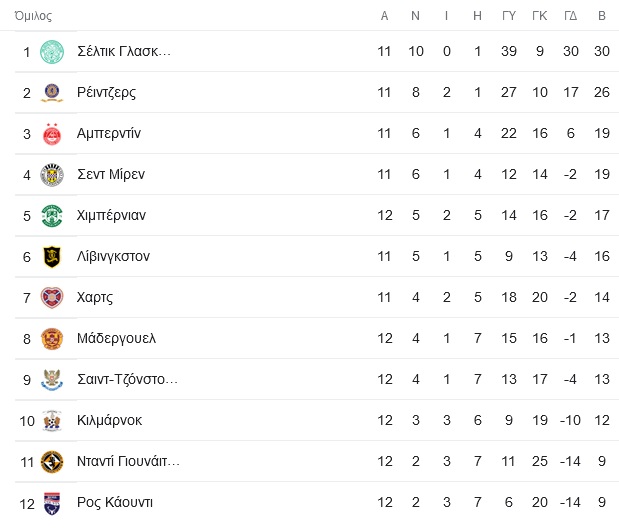Select the Χιμπέρνιαν team name
The image size is (619, 532).
click(111, 215)
